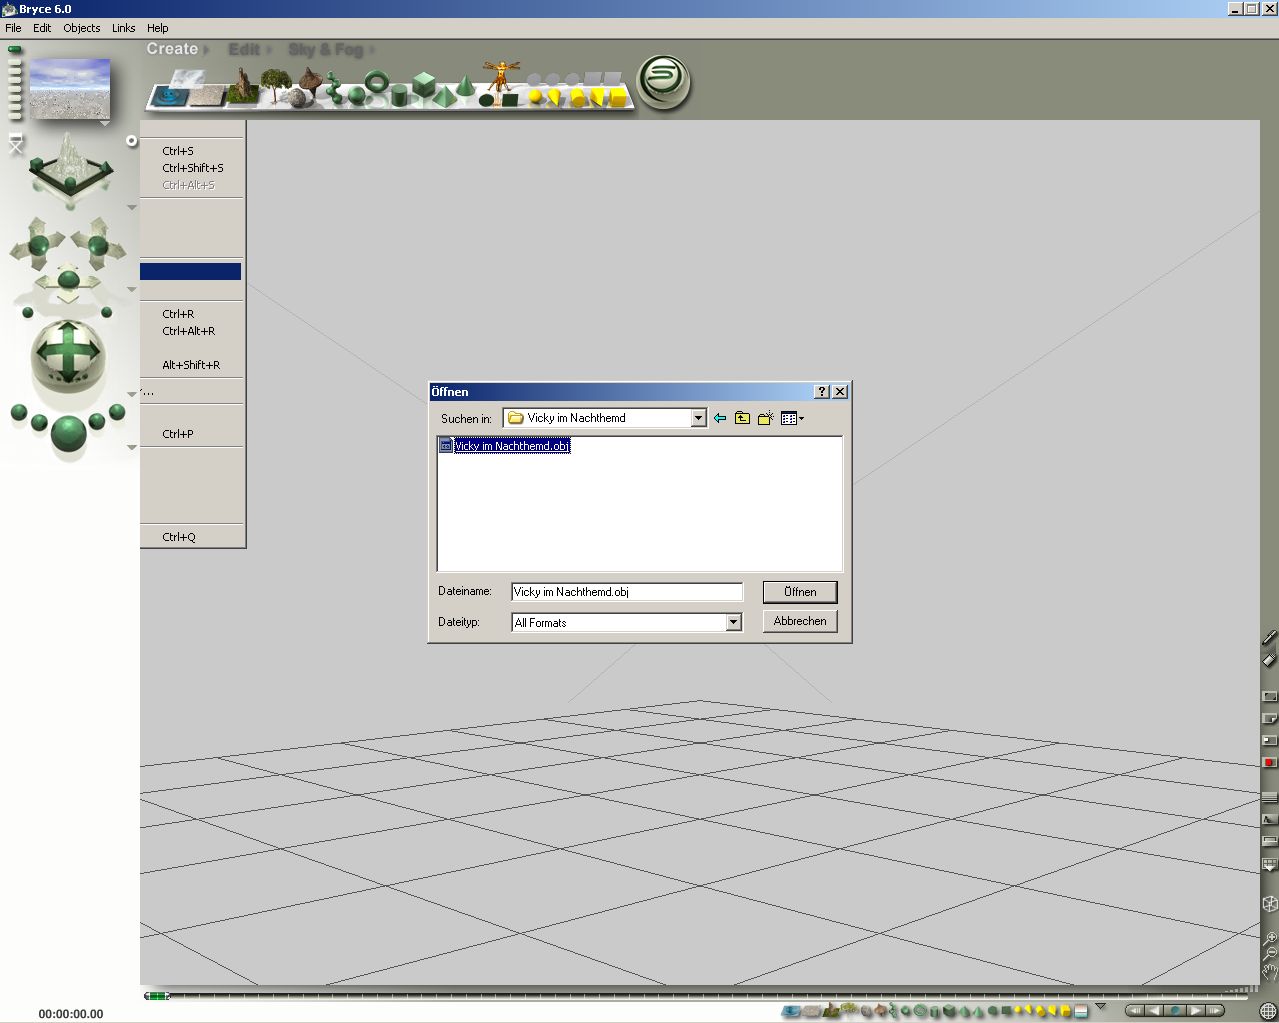
Task: Click the zoom in magnifier tool
Action: point(1269,939)
